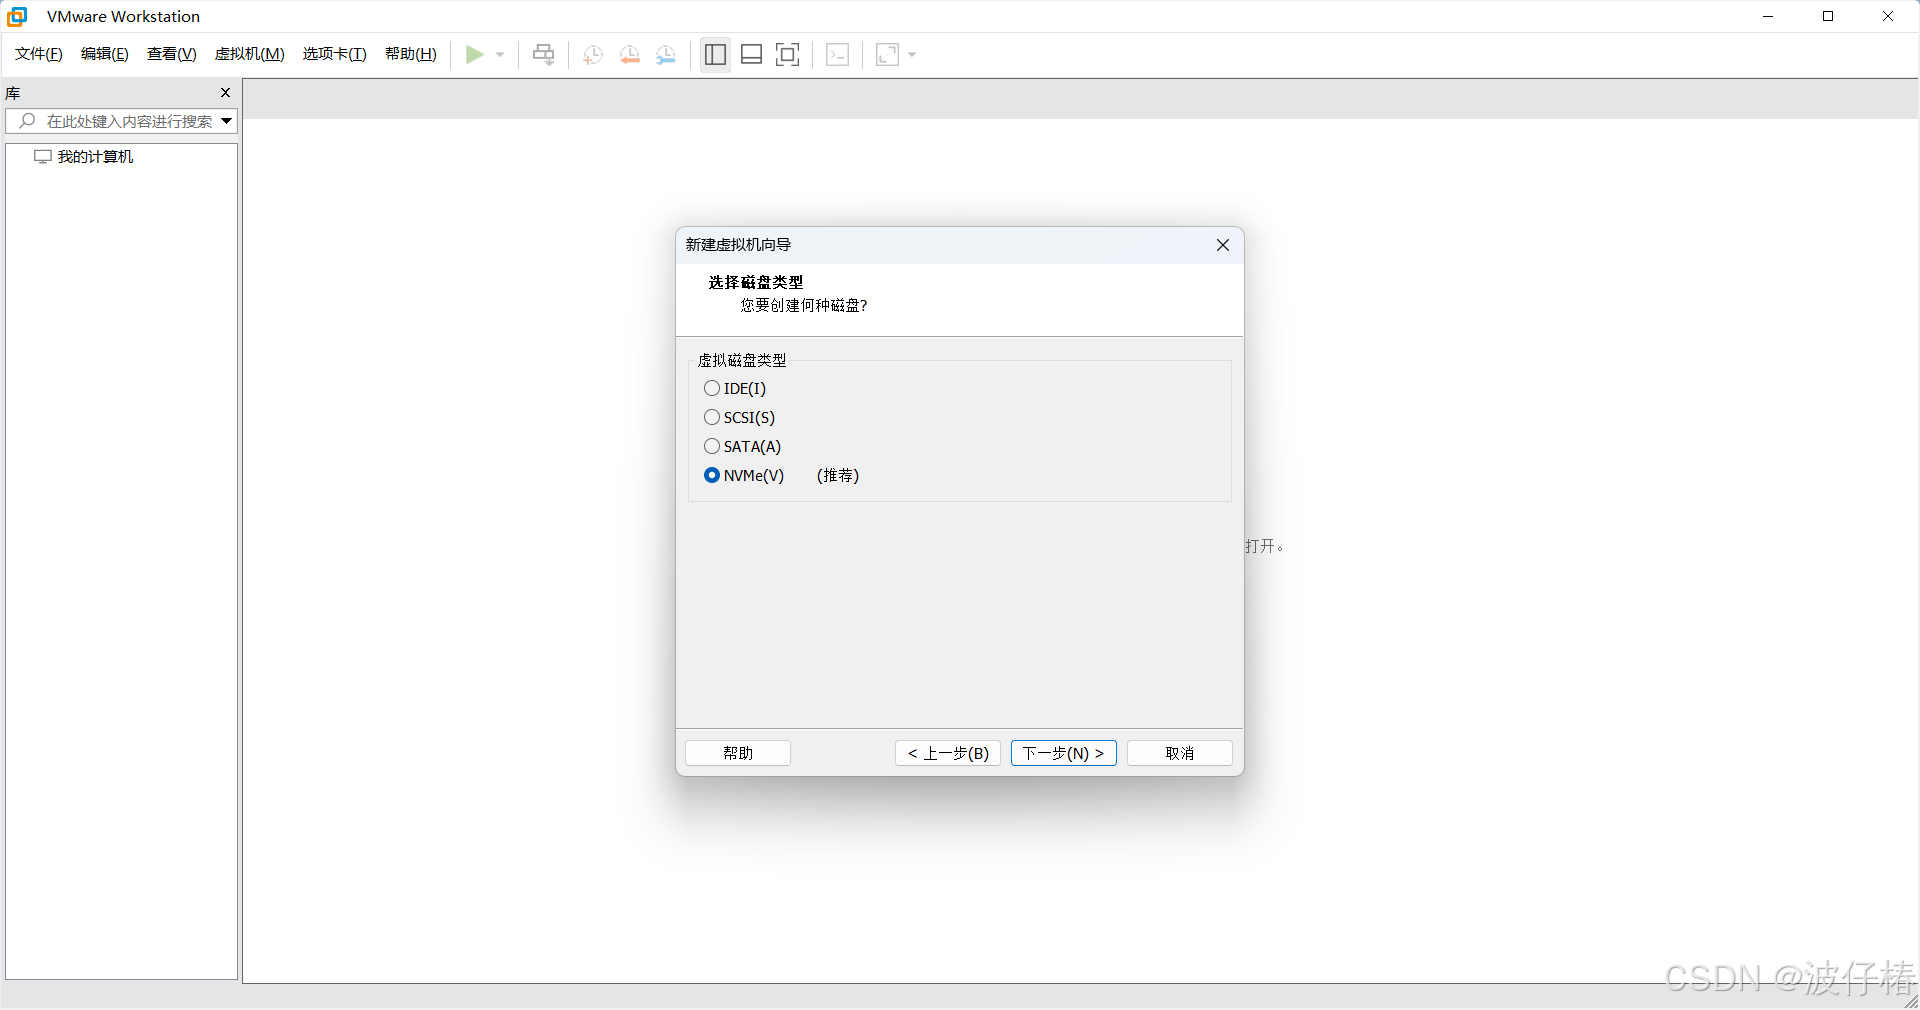The width and height of the screenshot is (1920, 1010).
Task: Click 取消 to cancel the wizard
Action: (x=1180, y=753)
